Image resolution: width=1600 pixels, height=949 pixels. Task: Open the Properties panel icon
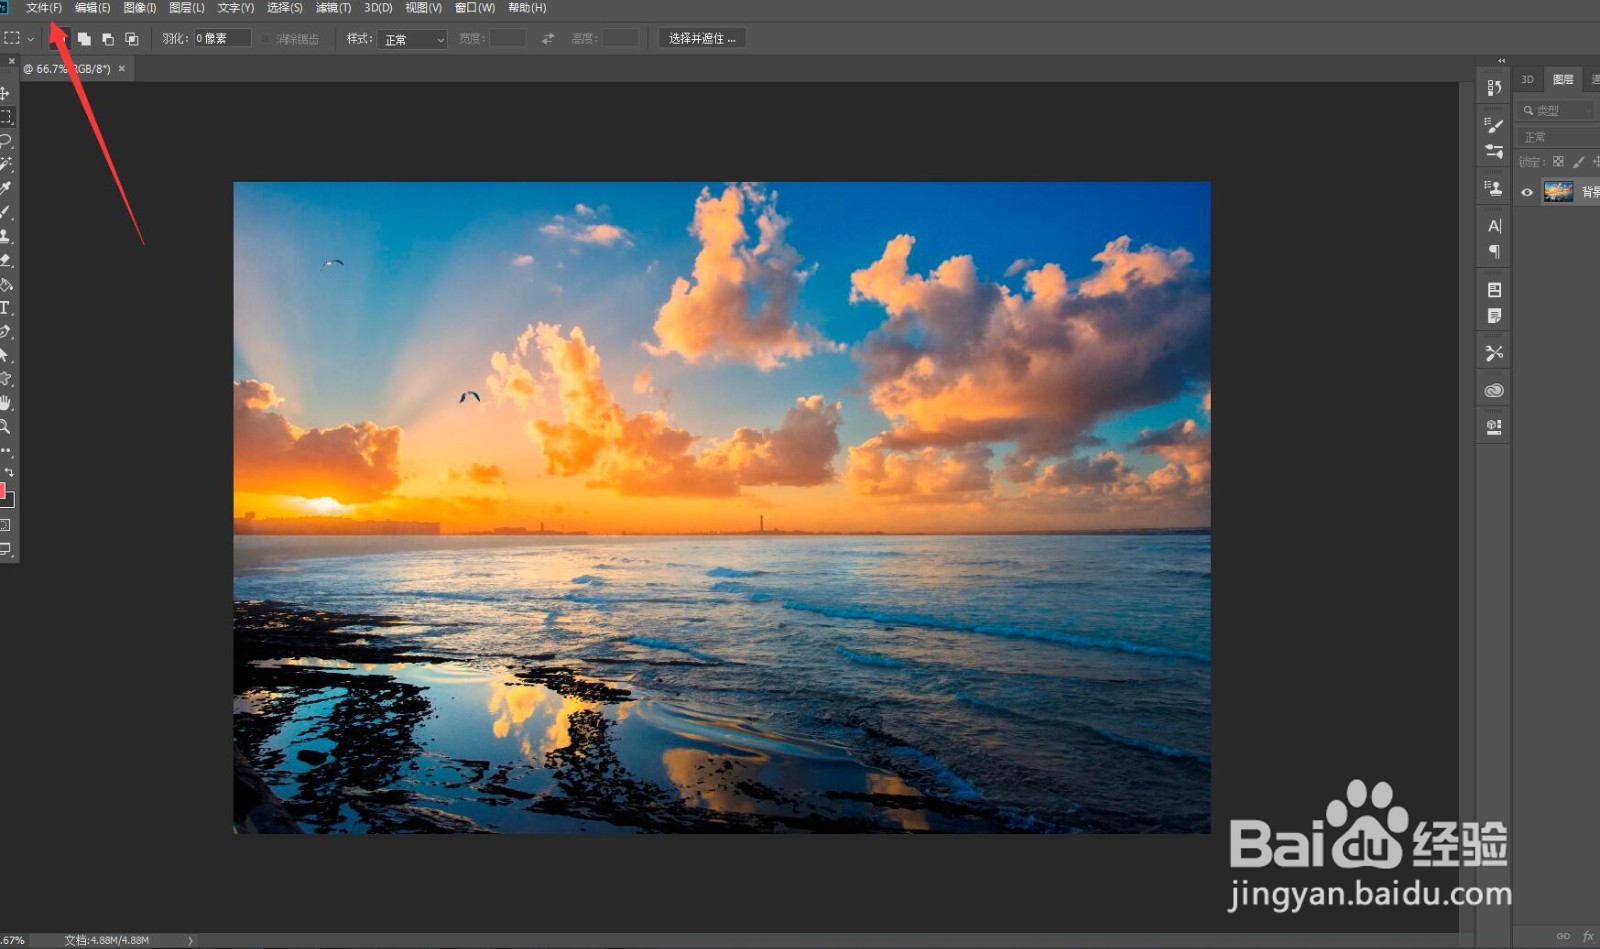point(1494,290)
